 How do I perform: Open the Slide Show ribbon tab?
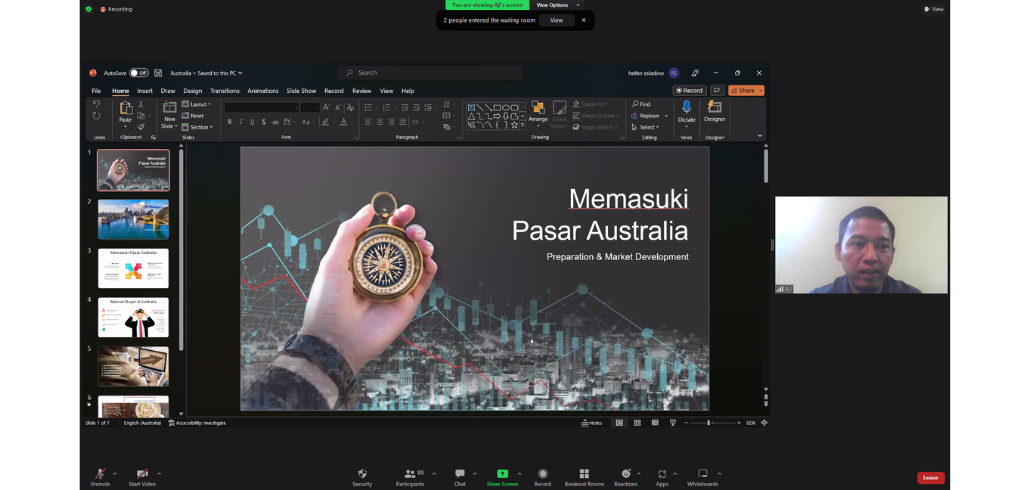point(301,91)
